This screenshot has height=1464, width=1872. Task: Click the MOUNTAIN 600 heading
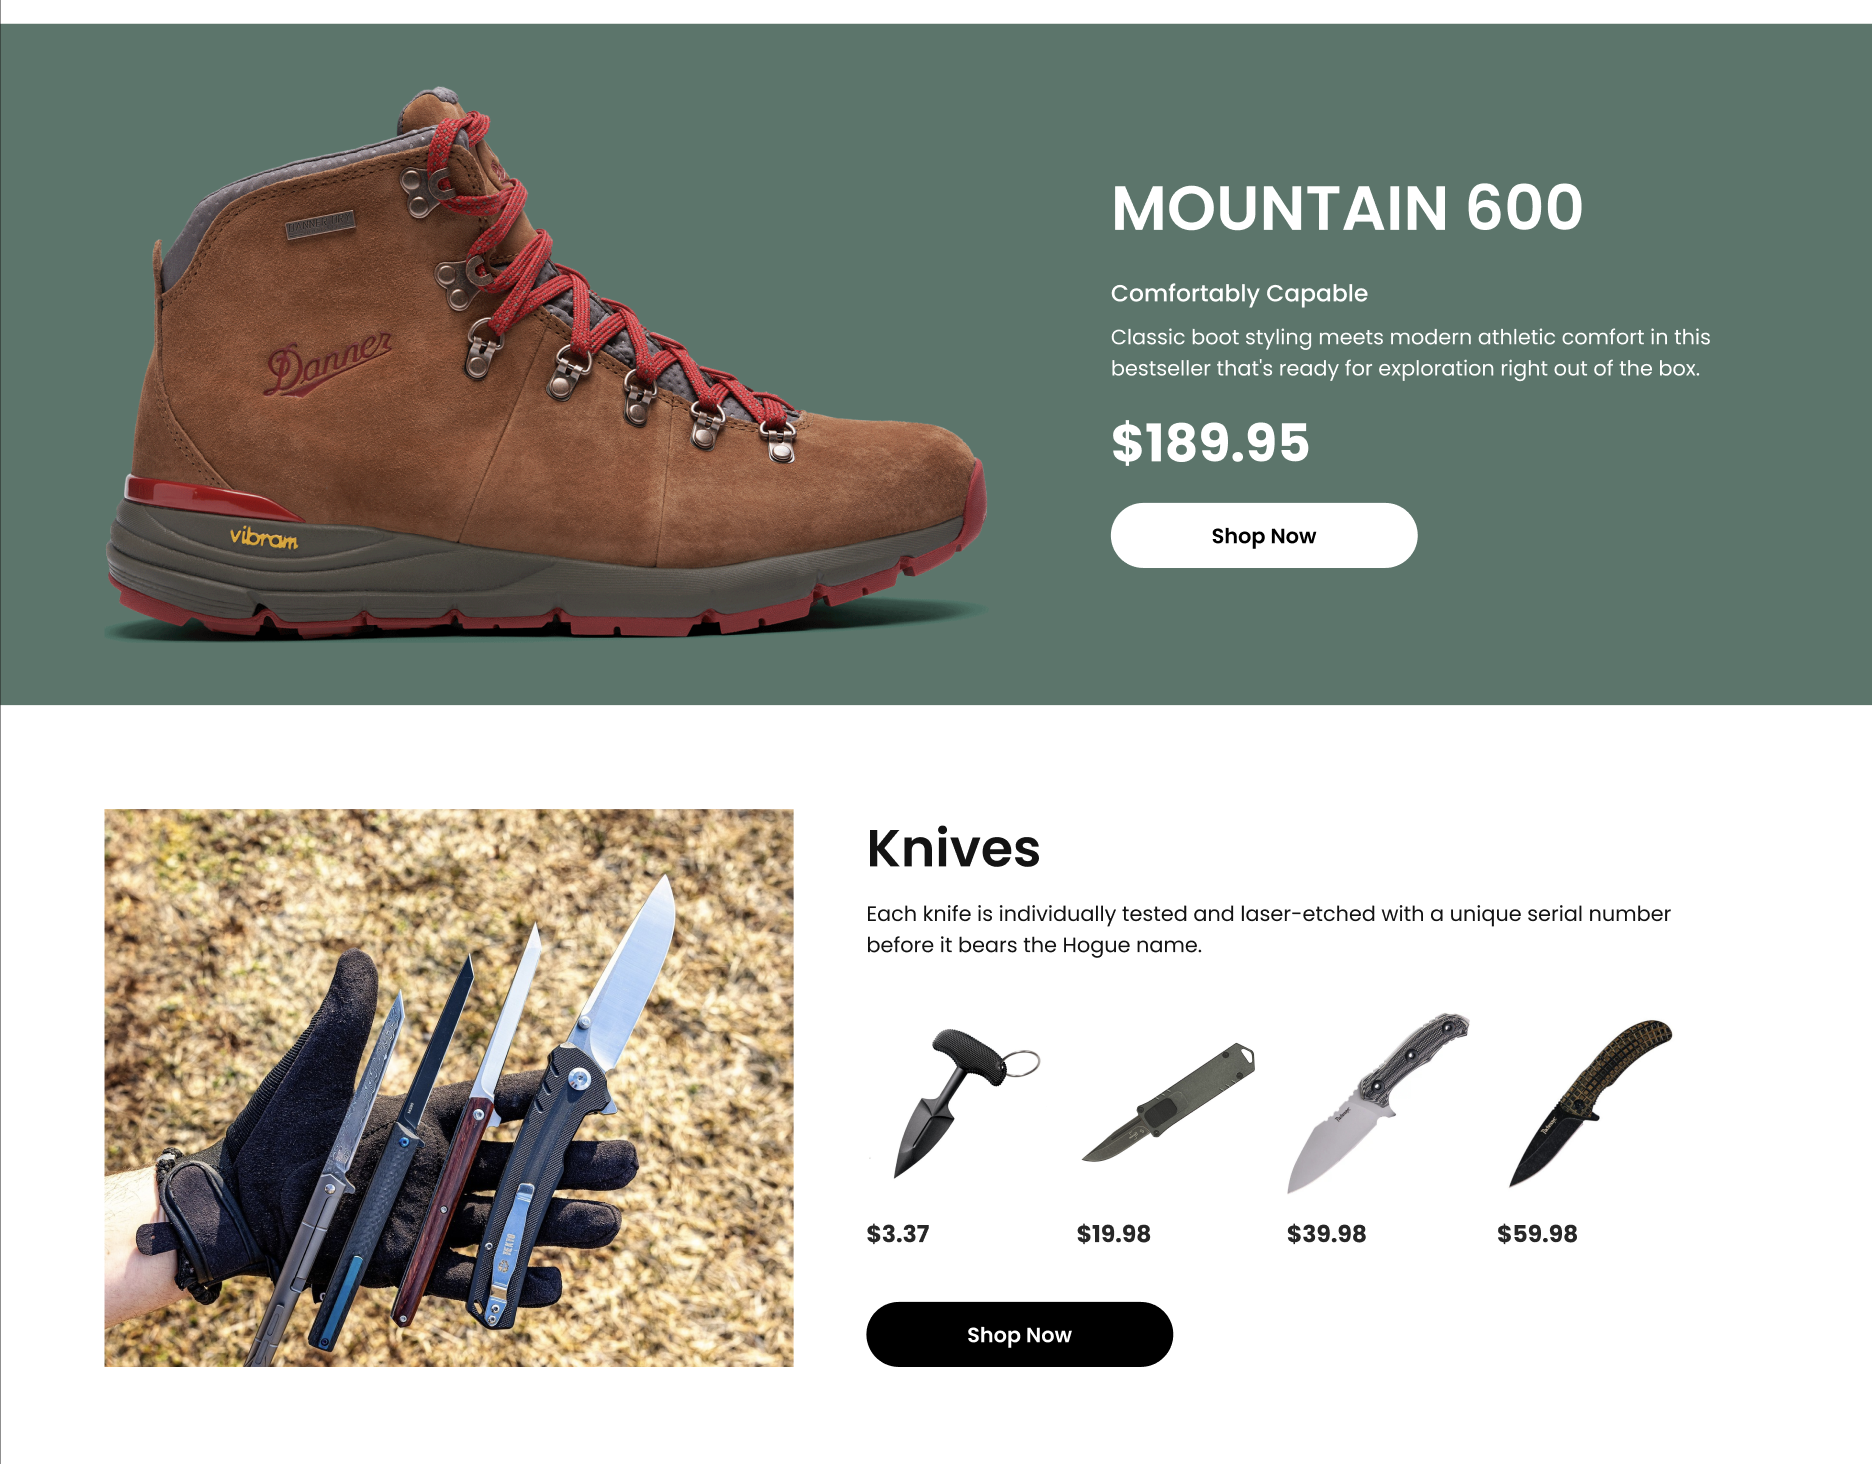1347,208
